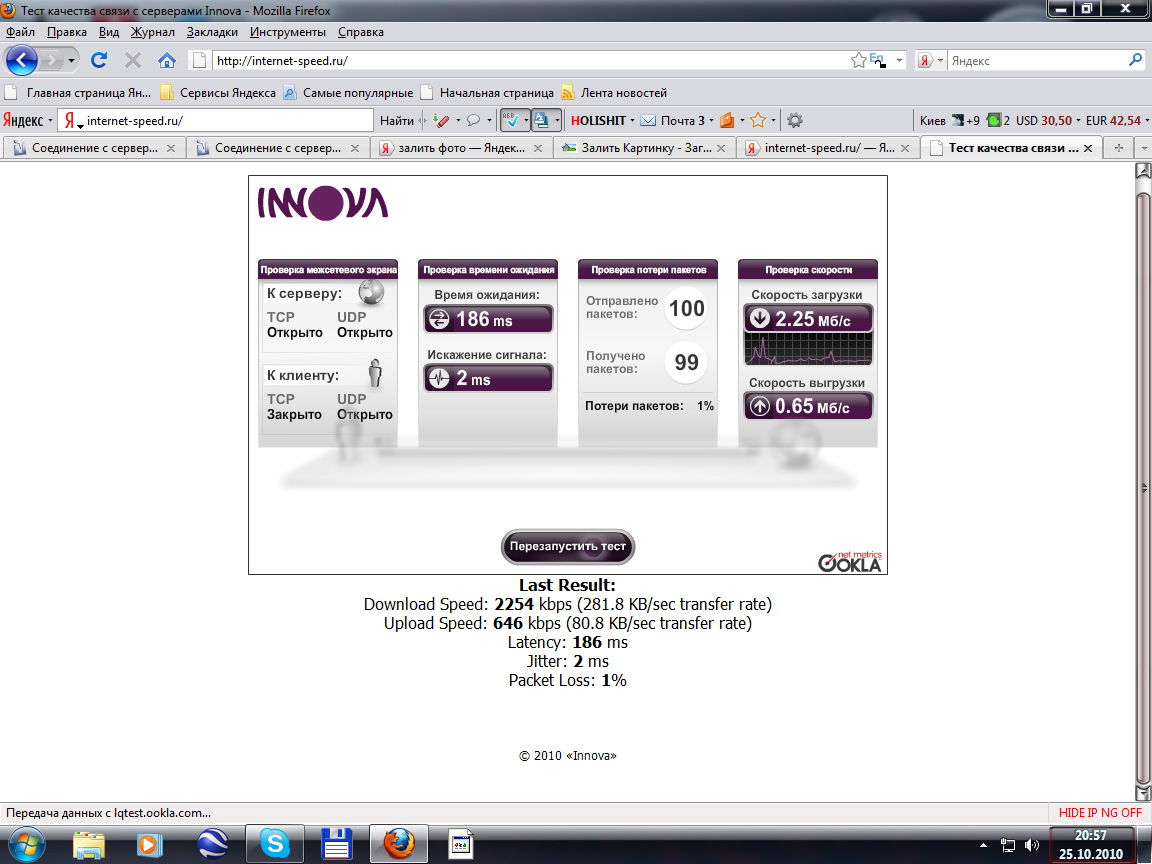The image size is (1152, 864).
Task: Click the Ookla net metrics logo
Action: [x=850, y=562]
